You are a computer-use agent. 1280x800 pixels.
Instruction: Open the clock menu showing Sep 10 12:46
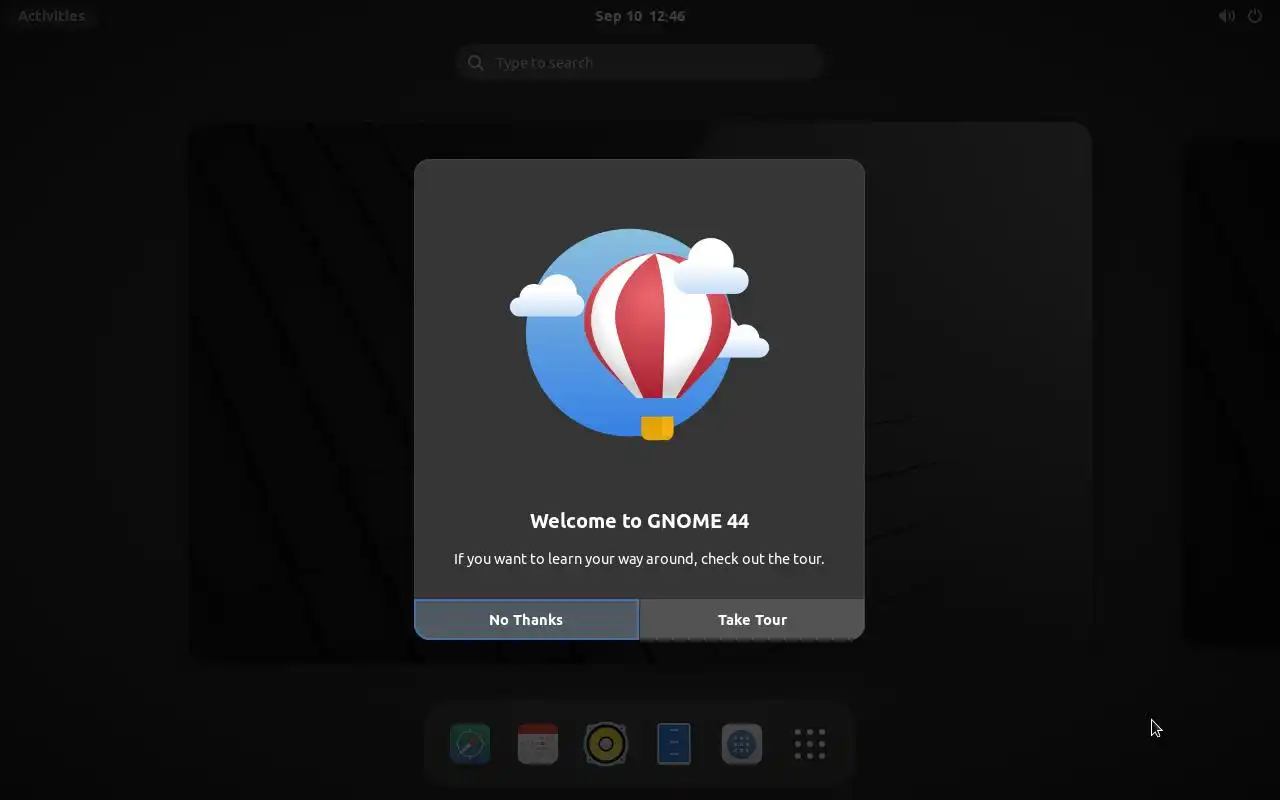640,15
